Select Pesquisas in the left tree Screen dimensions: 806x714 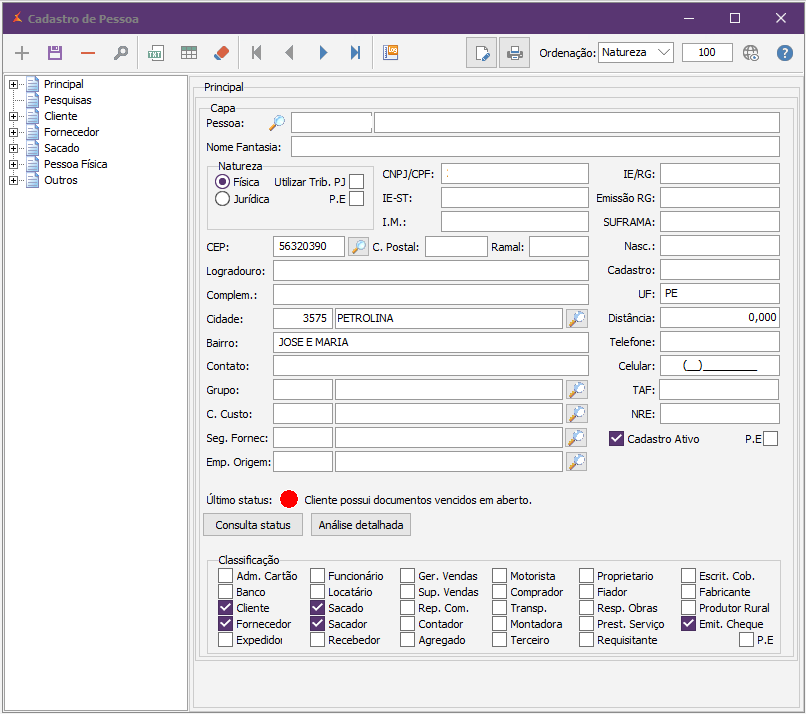point(67,101)
